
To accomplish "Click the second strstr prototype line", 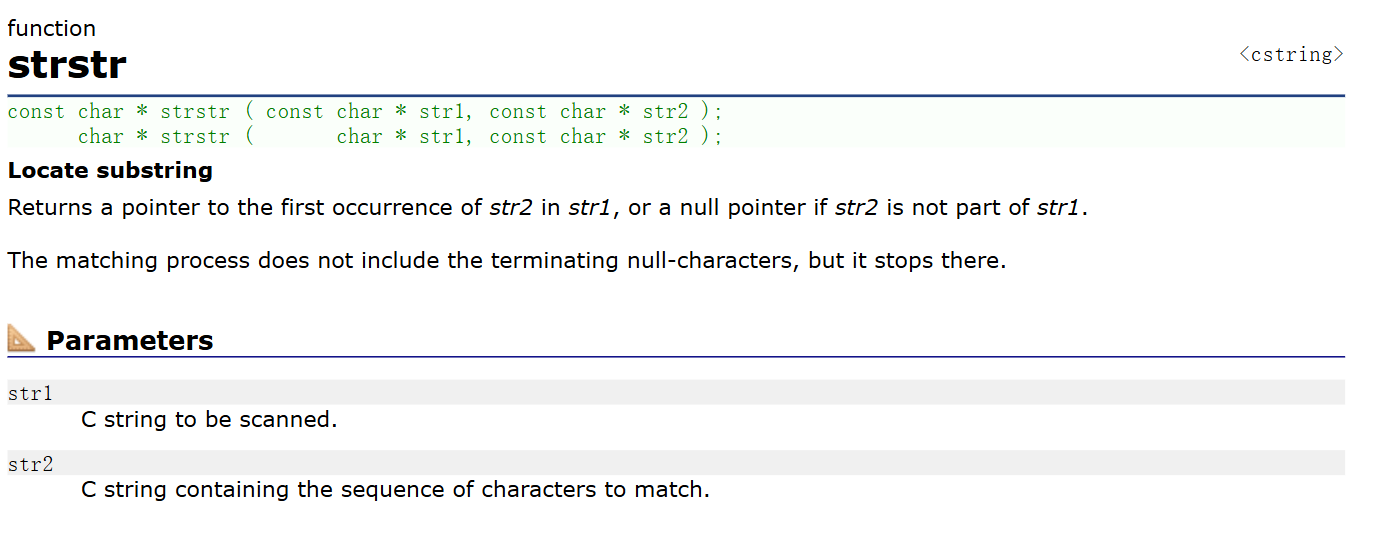I will click(x=400, y=136).
